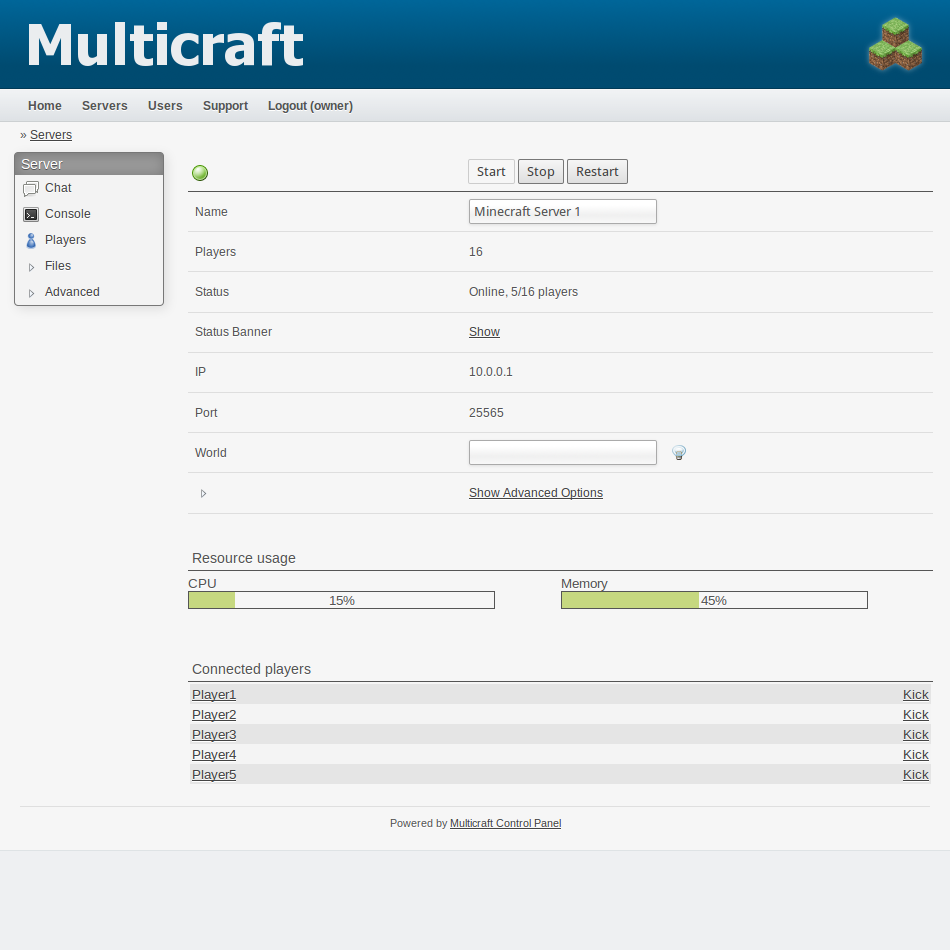Open Chat via its speech bubble icon
This screenshot has height=950, width=950.
click(31, 188)
